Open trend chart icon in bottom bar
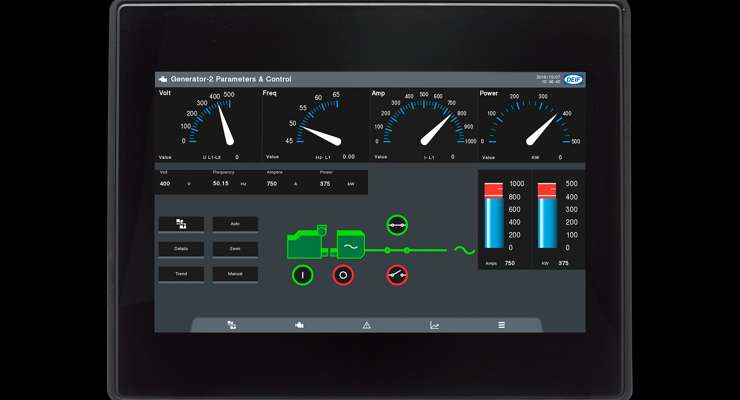Viewport: 740px width, 400px height. 435,325
